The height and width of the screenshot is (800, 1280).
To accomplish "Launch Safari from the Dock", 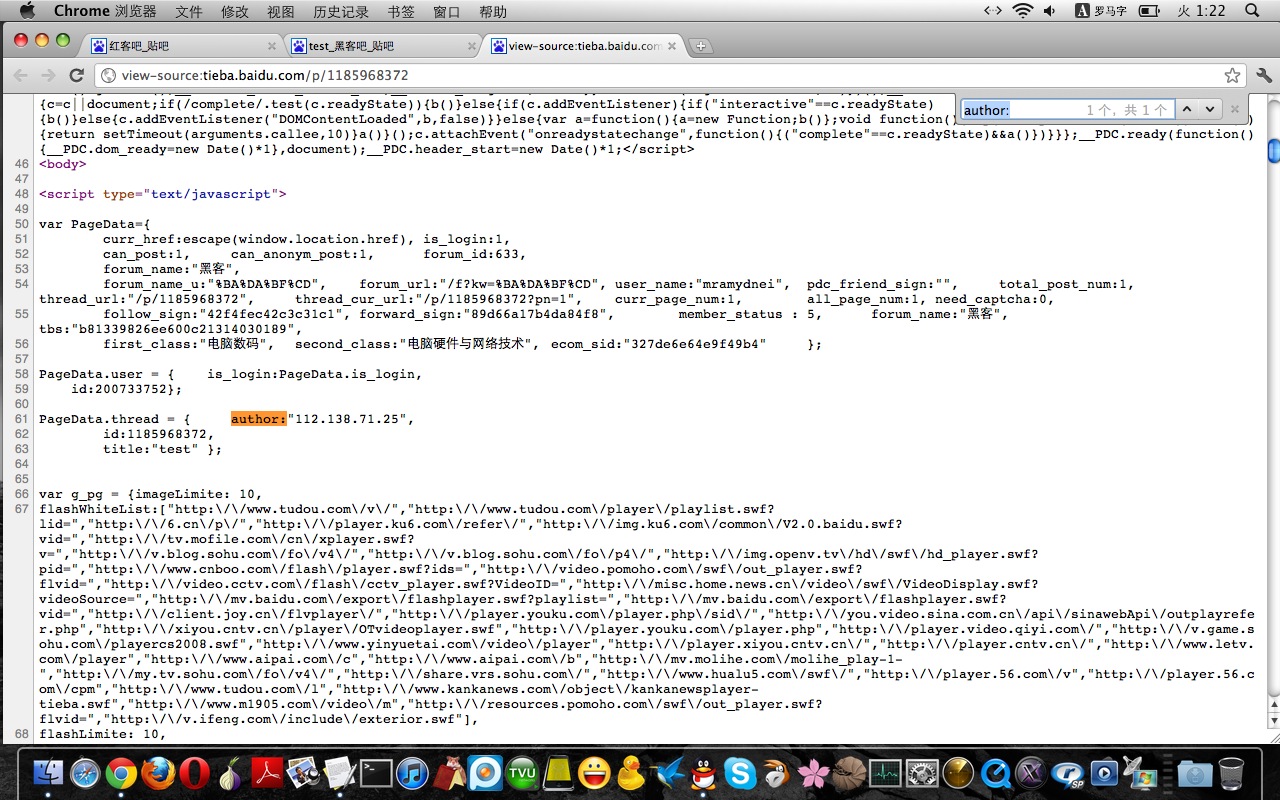I will coord(85,772).
